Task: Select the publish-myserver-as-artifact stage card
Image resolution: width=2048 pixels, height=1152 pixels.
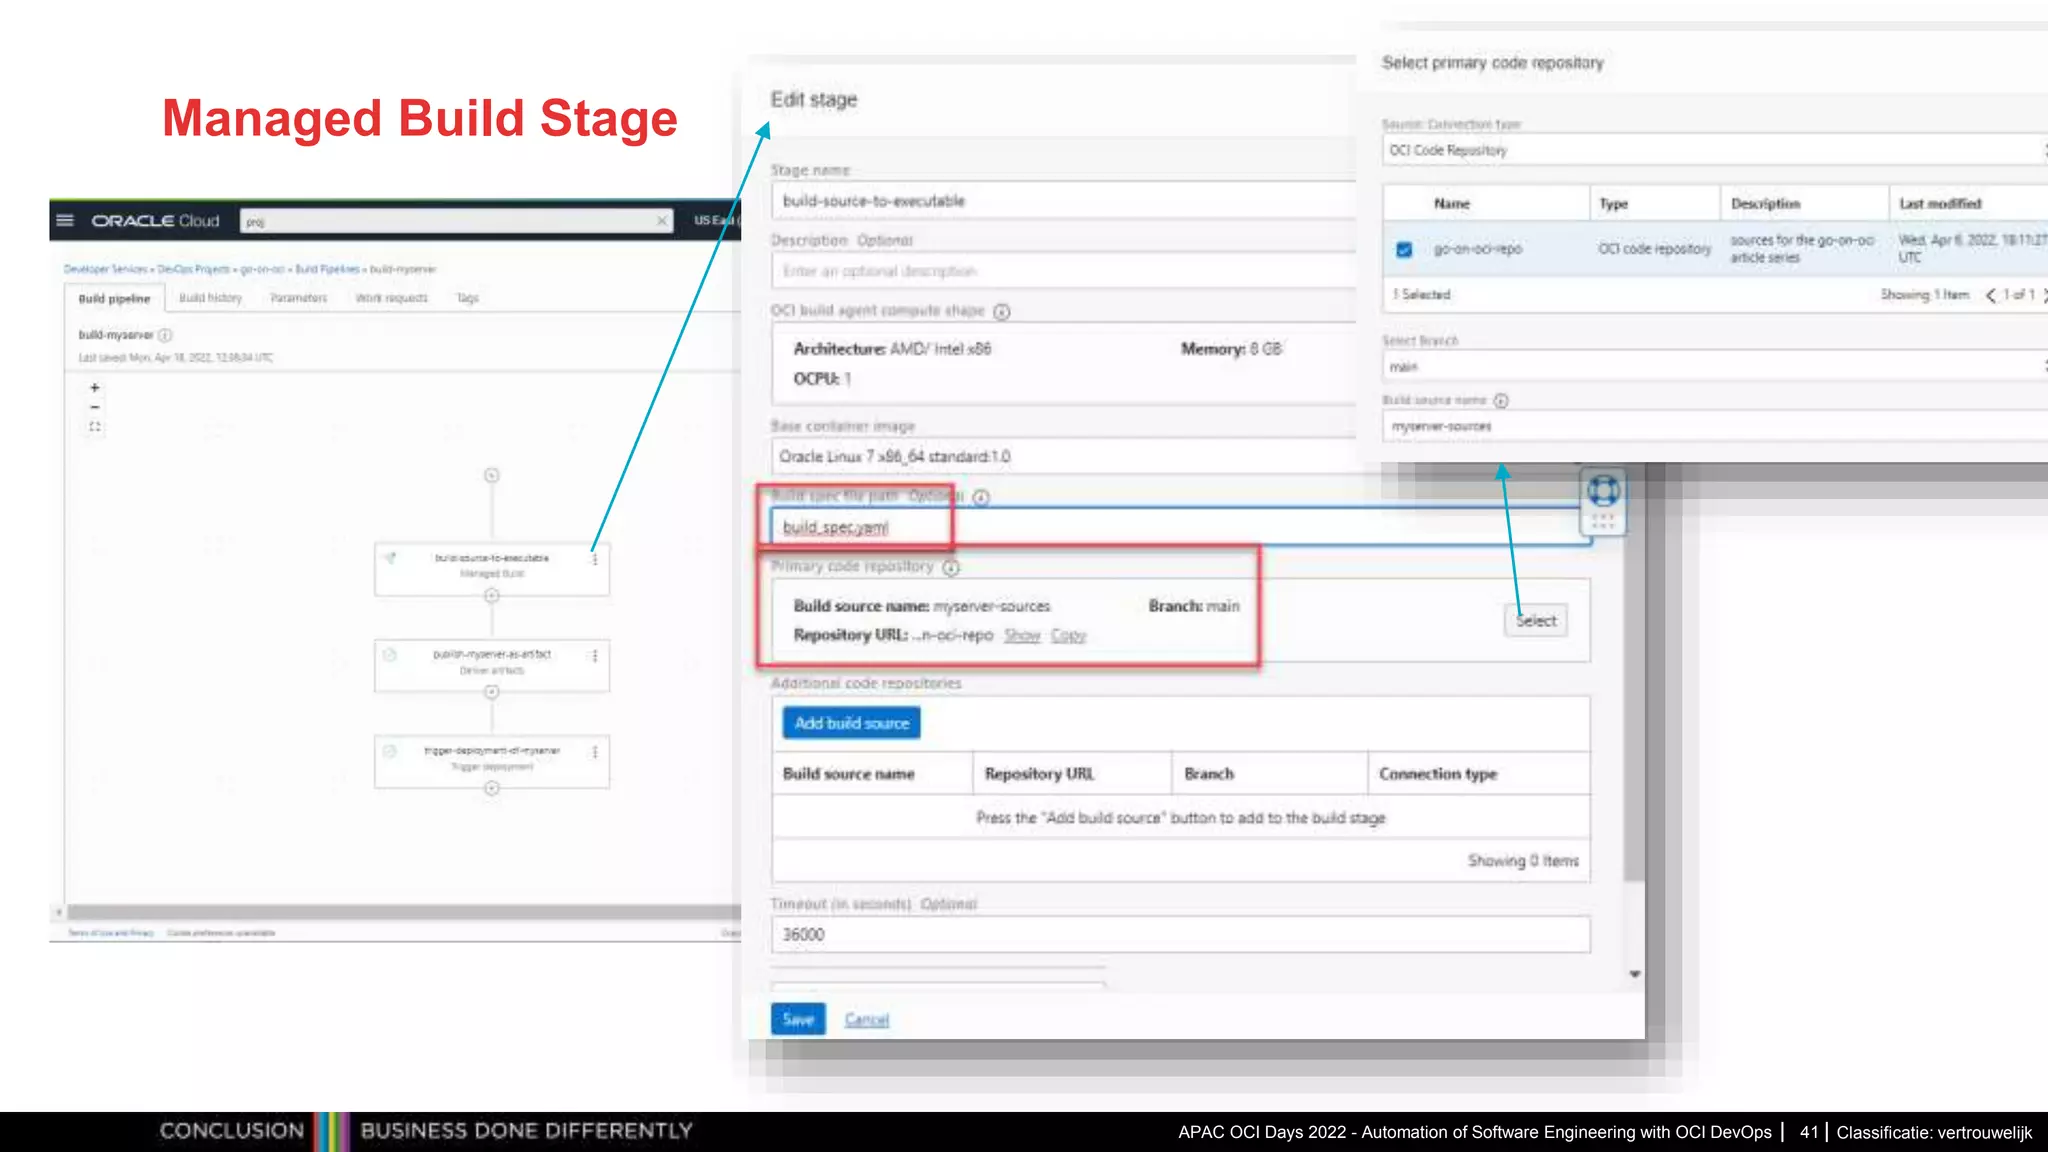Action: click(x=491, y=665)
